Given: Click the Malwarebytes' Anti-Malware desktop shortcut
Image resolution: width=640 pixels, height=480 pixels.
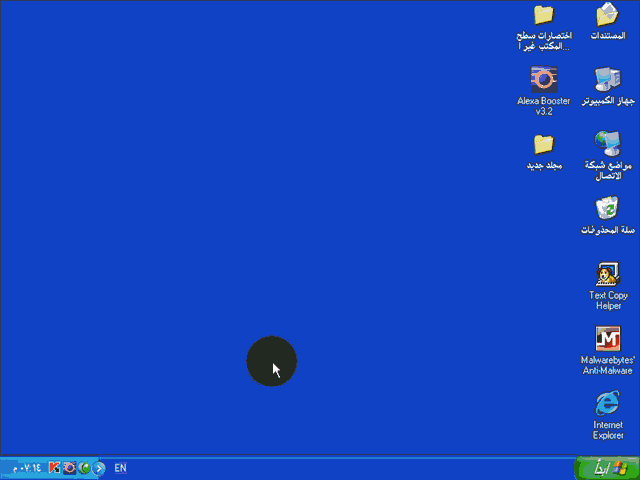Looking at the screenshot, I should pyautogui.click(x=608, y=339).
